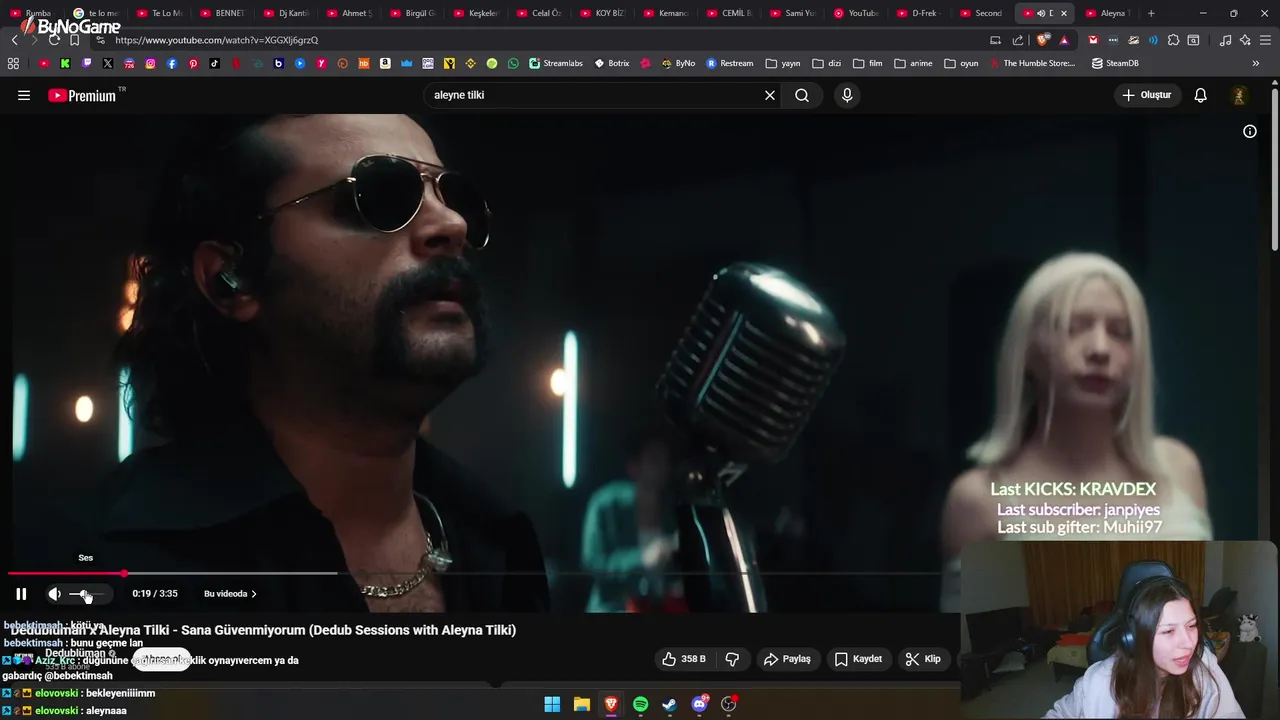
Task: Open Discord from the taskbar
Action: point(700,704)
